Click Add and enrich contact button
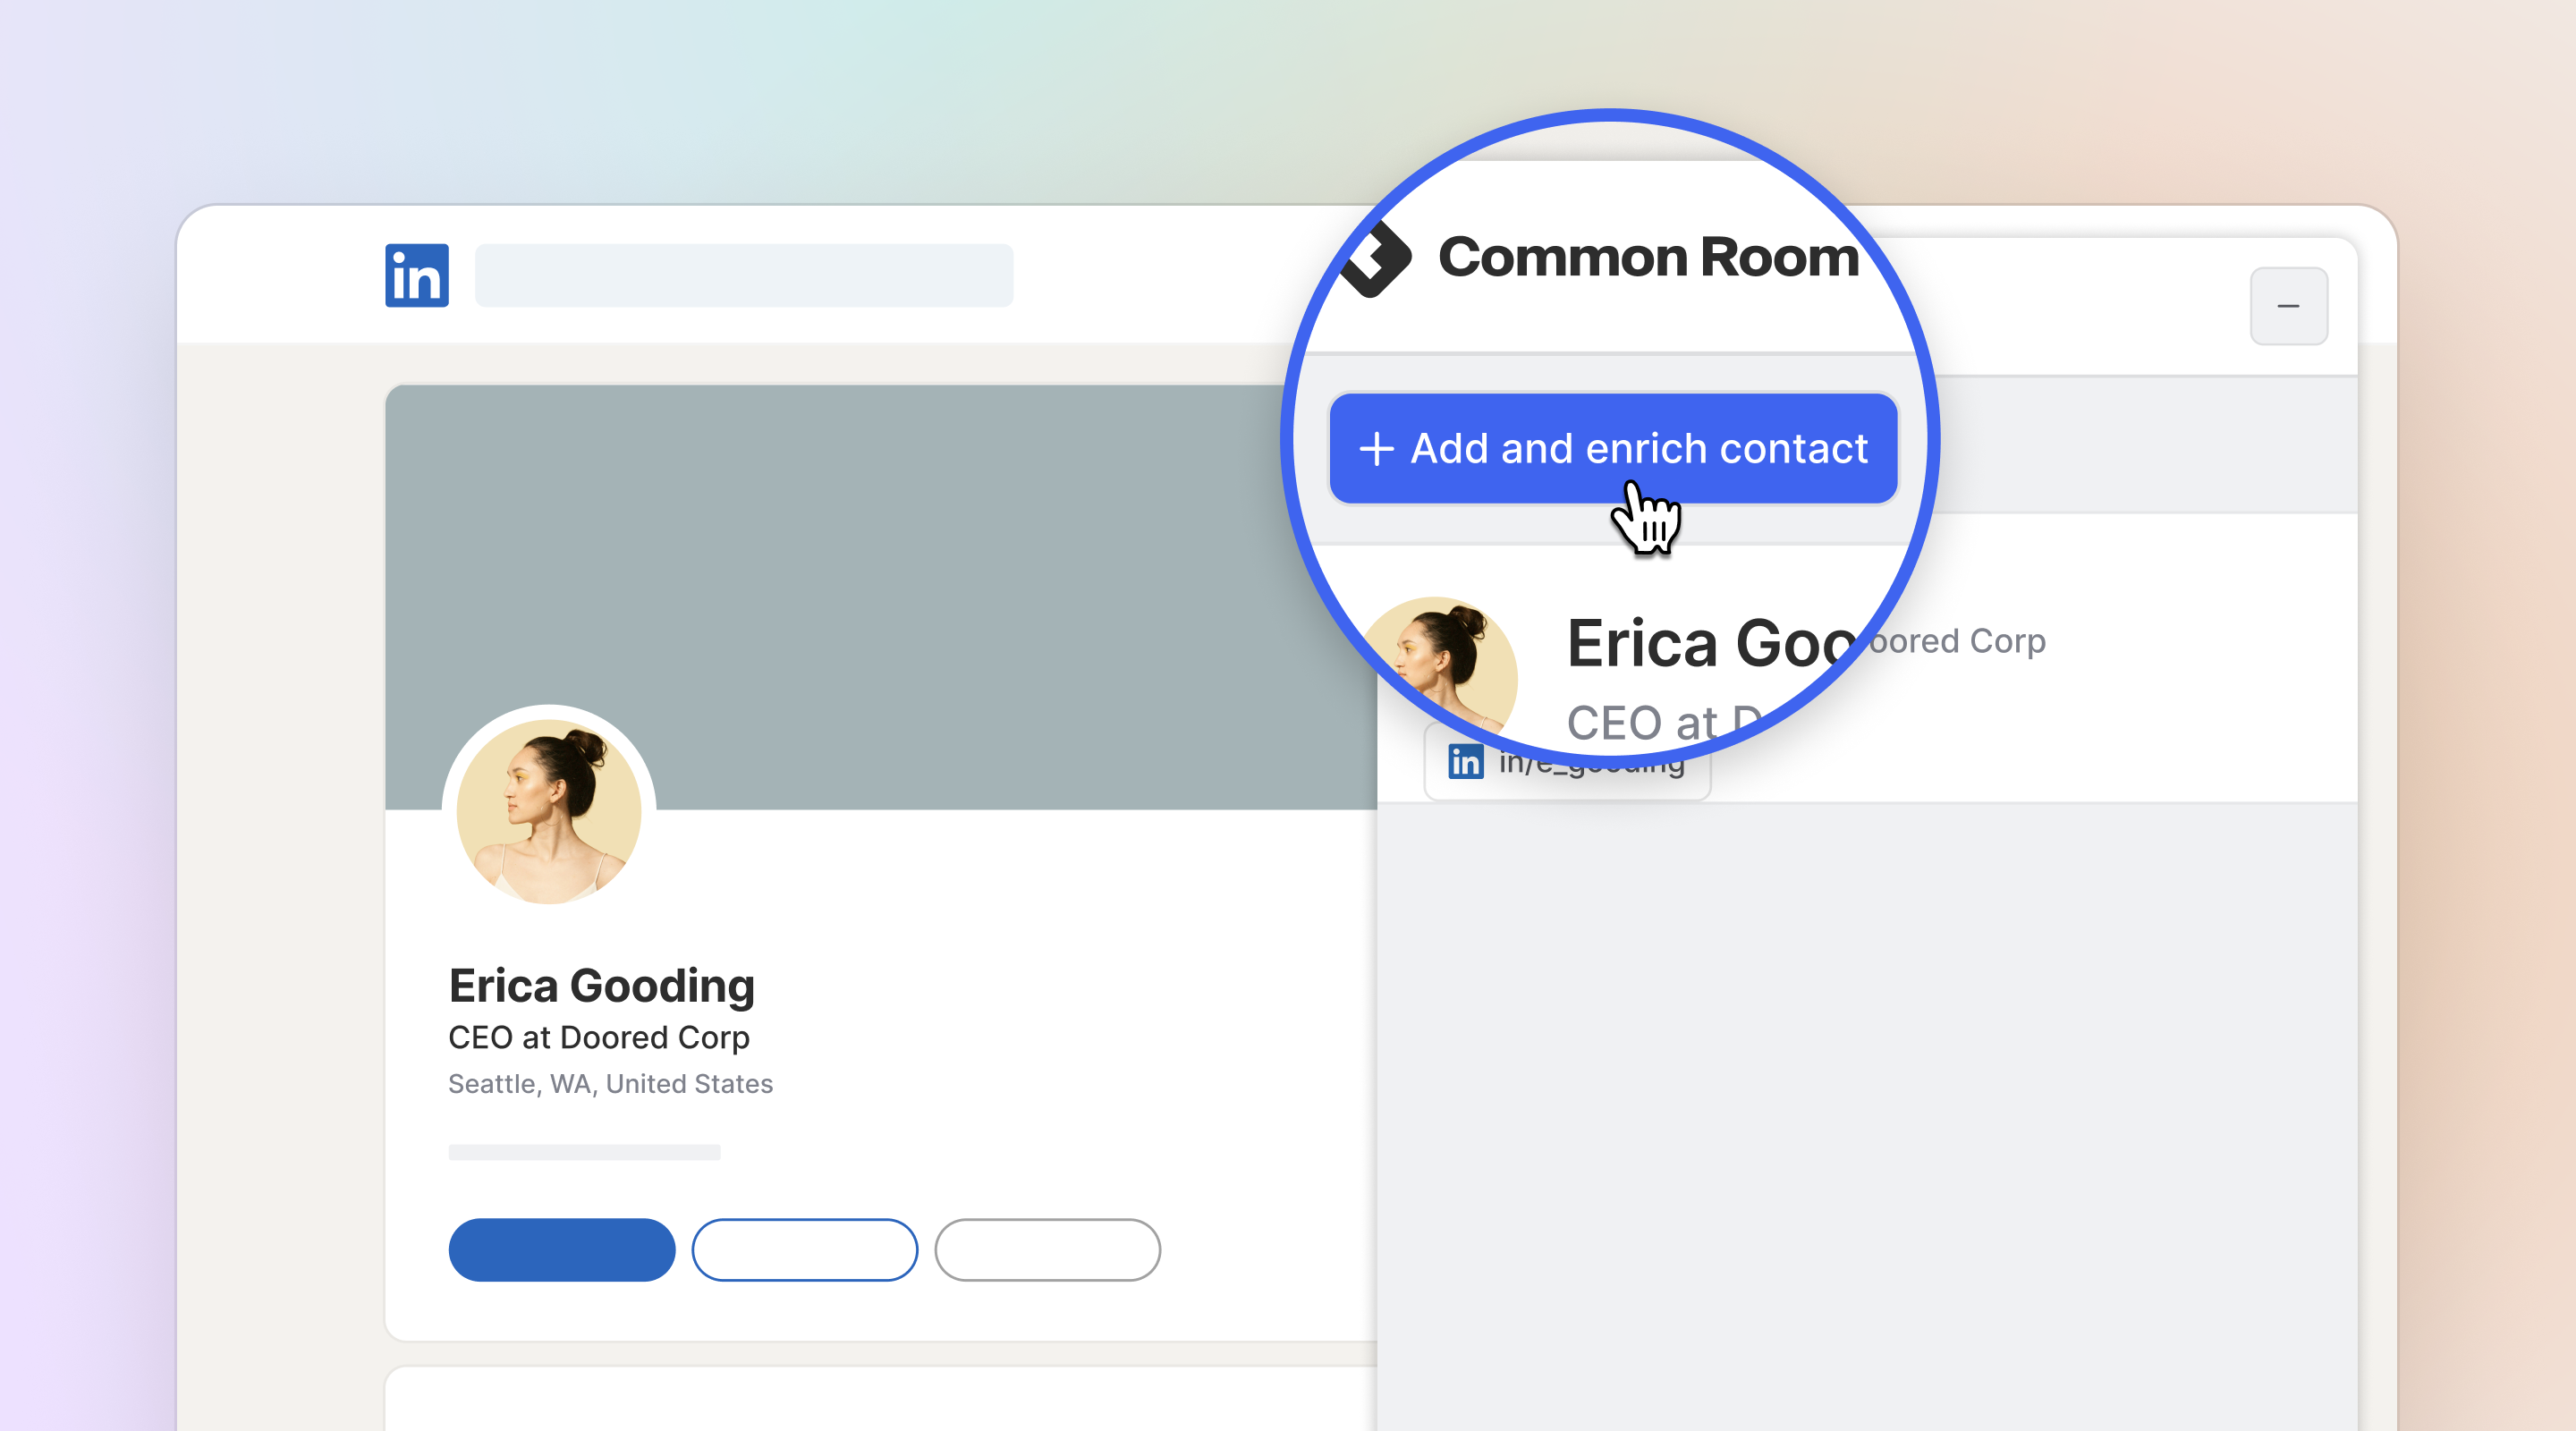2576x1431 pixels. click(1613, 449)
